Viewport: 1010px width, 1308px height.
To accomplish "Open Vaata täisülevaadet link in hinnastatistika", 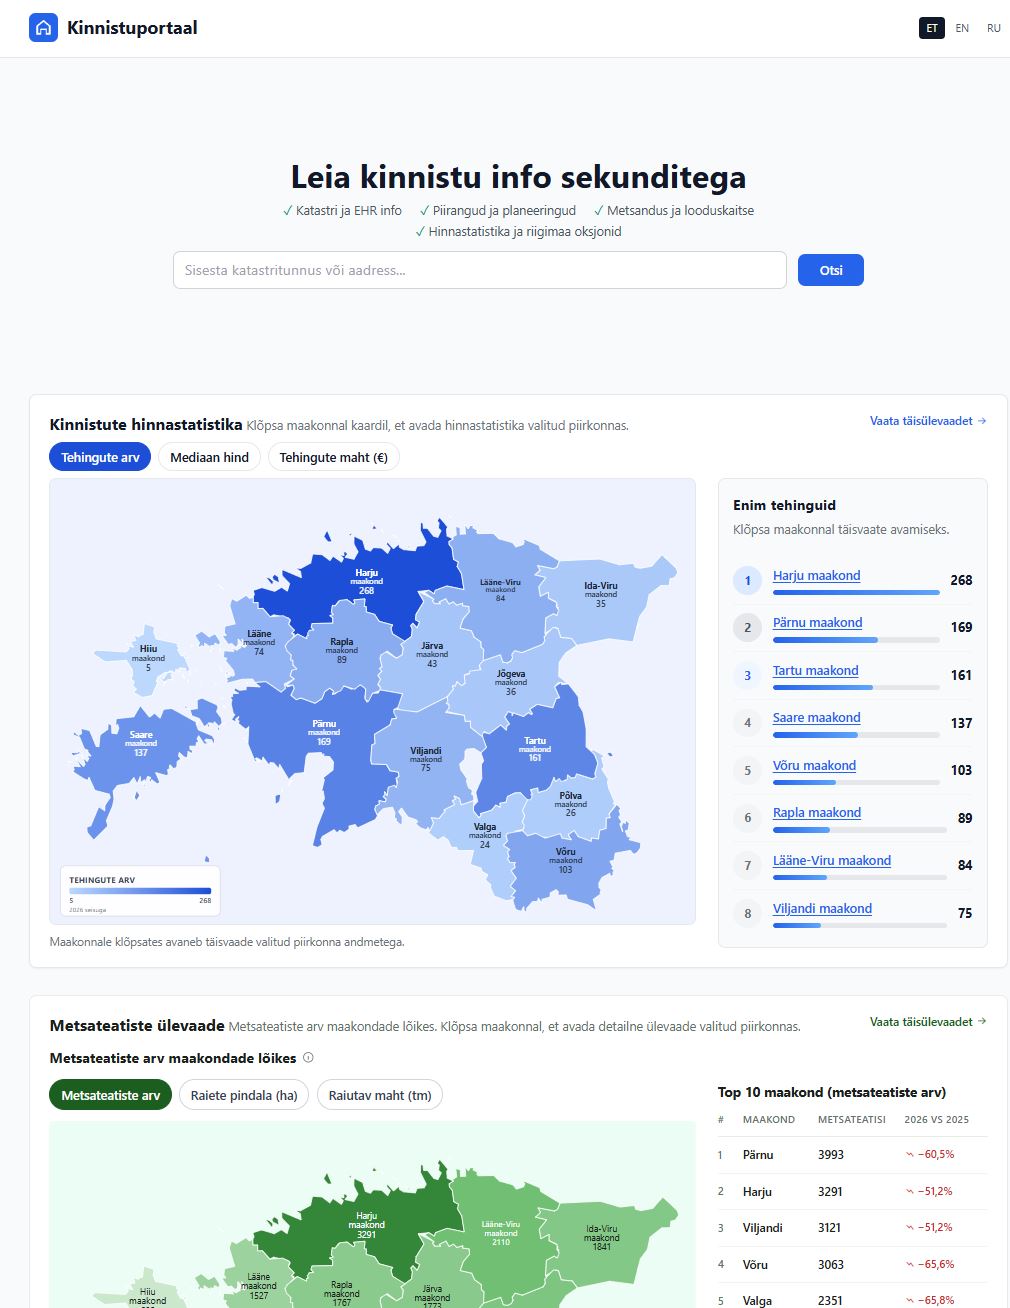I will click(928, 421).
